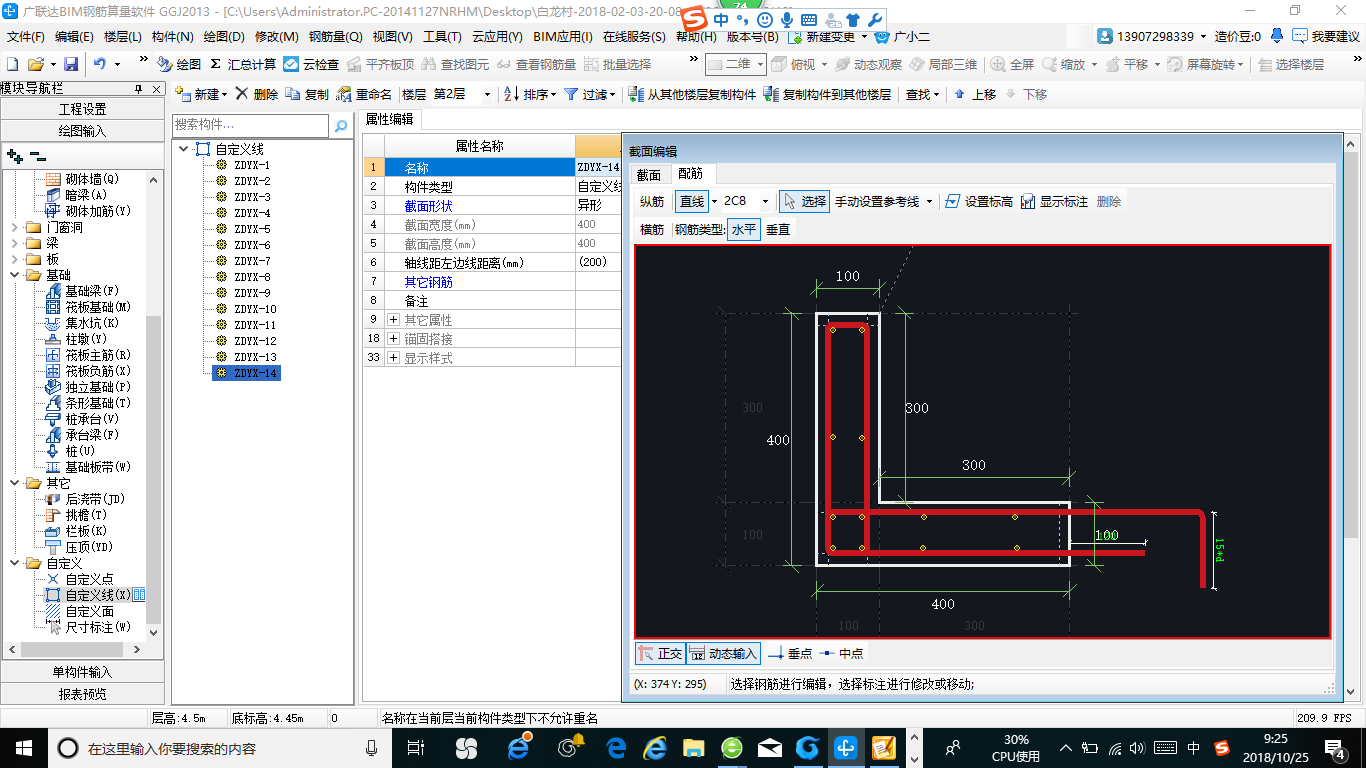The height and width of the screenshot is (768, 1366).
Task: Select ZDYX-7 in component list
Action: point(252,261)
